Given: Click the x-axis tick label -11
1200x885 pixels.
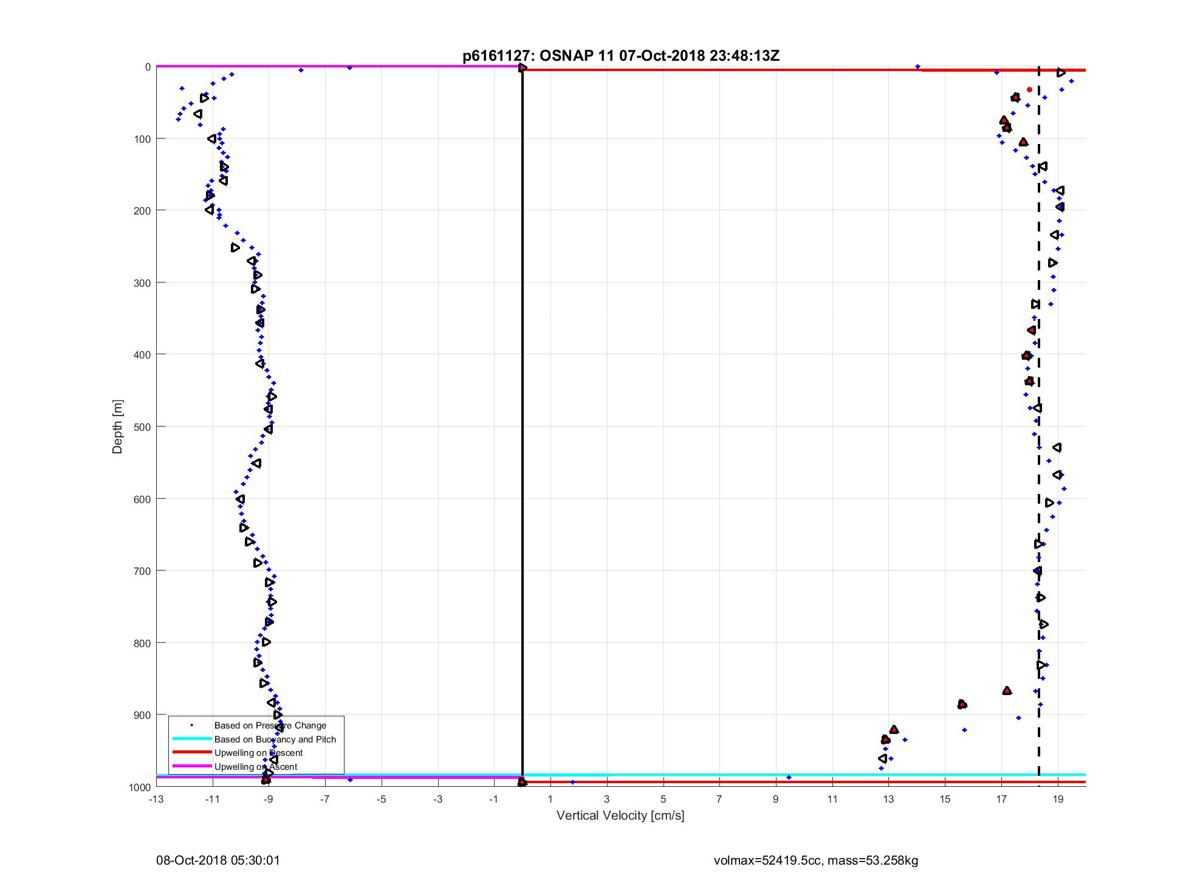Looking at the screenshot, I should pos(212,800).
